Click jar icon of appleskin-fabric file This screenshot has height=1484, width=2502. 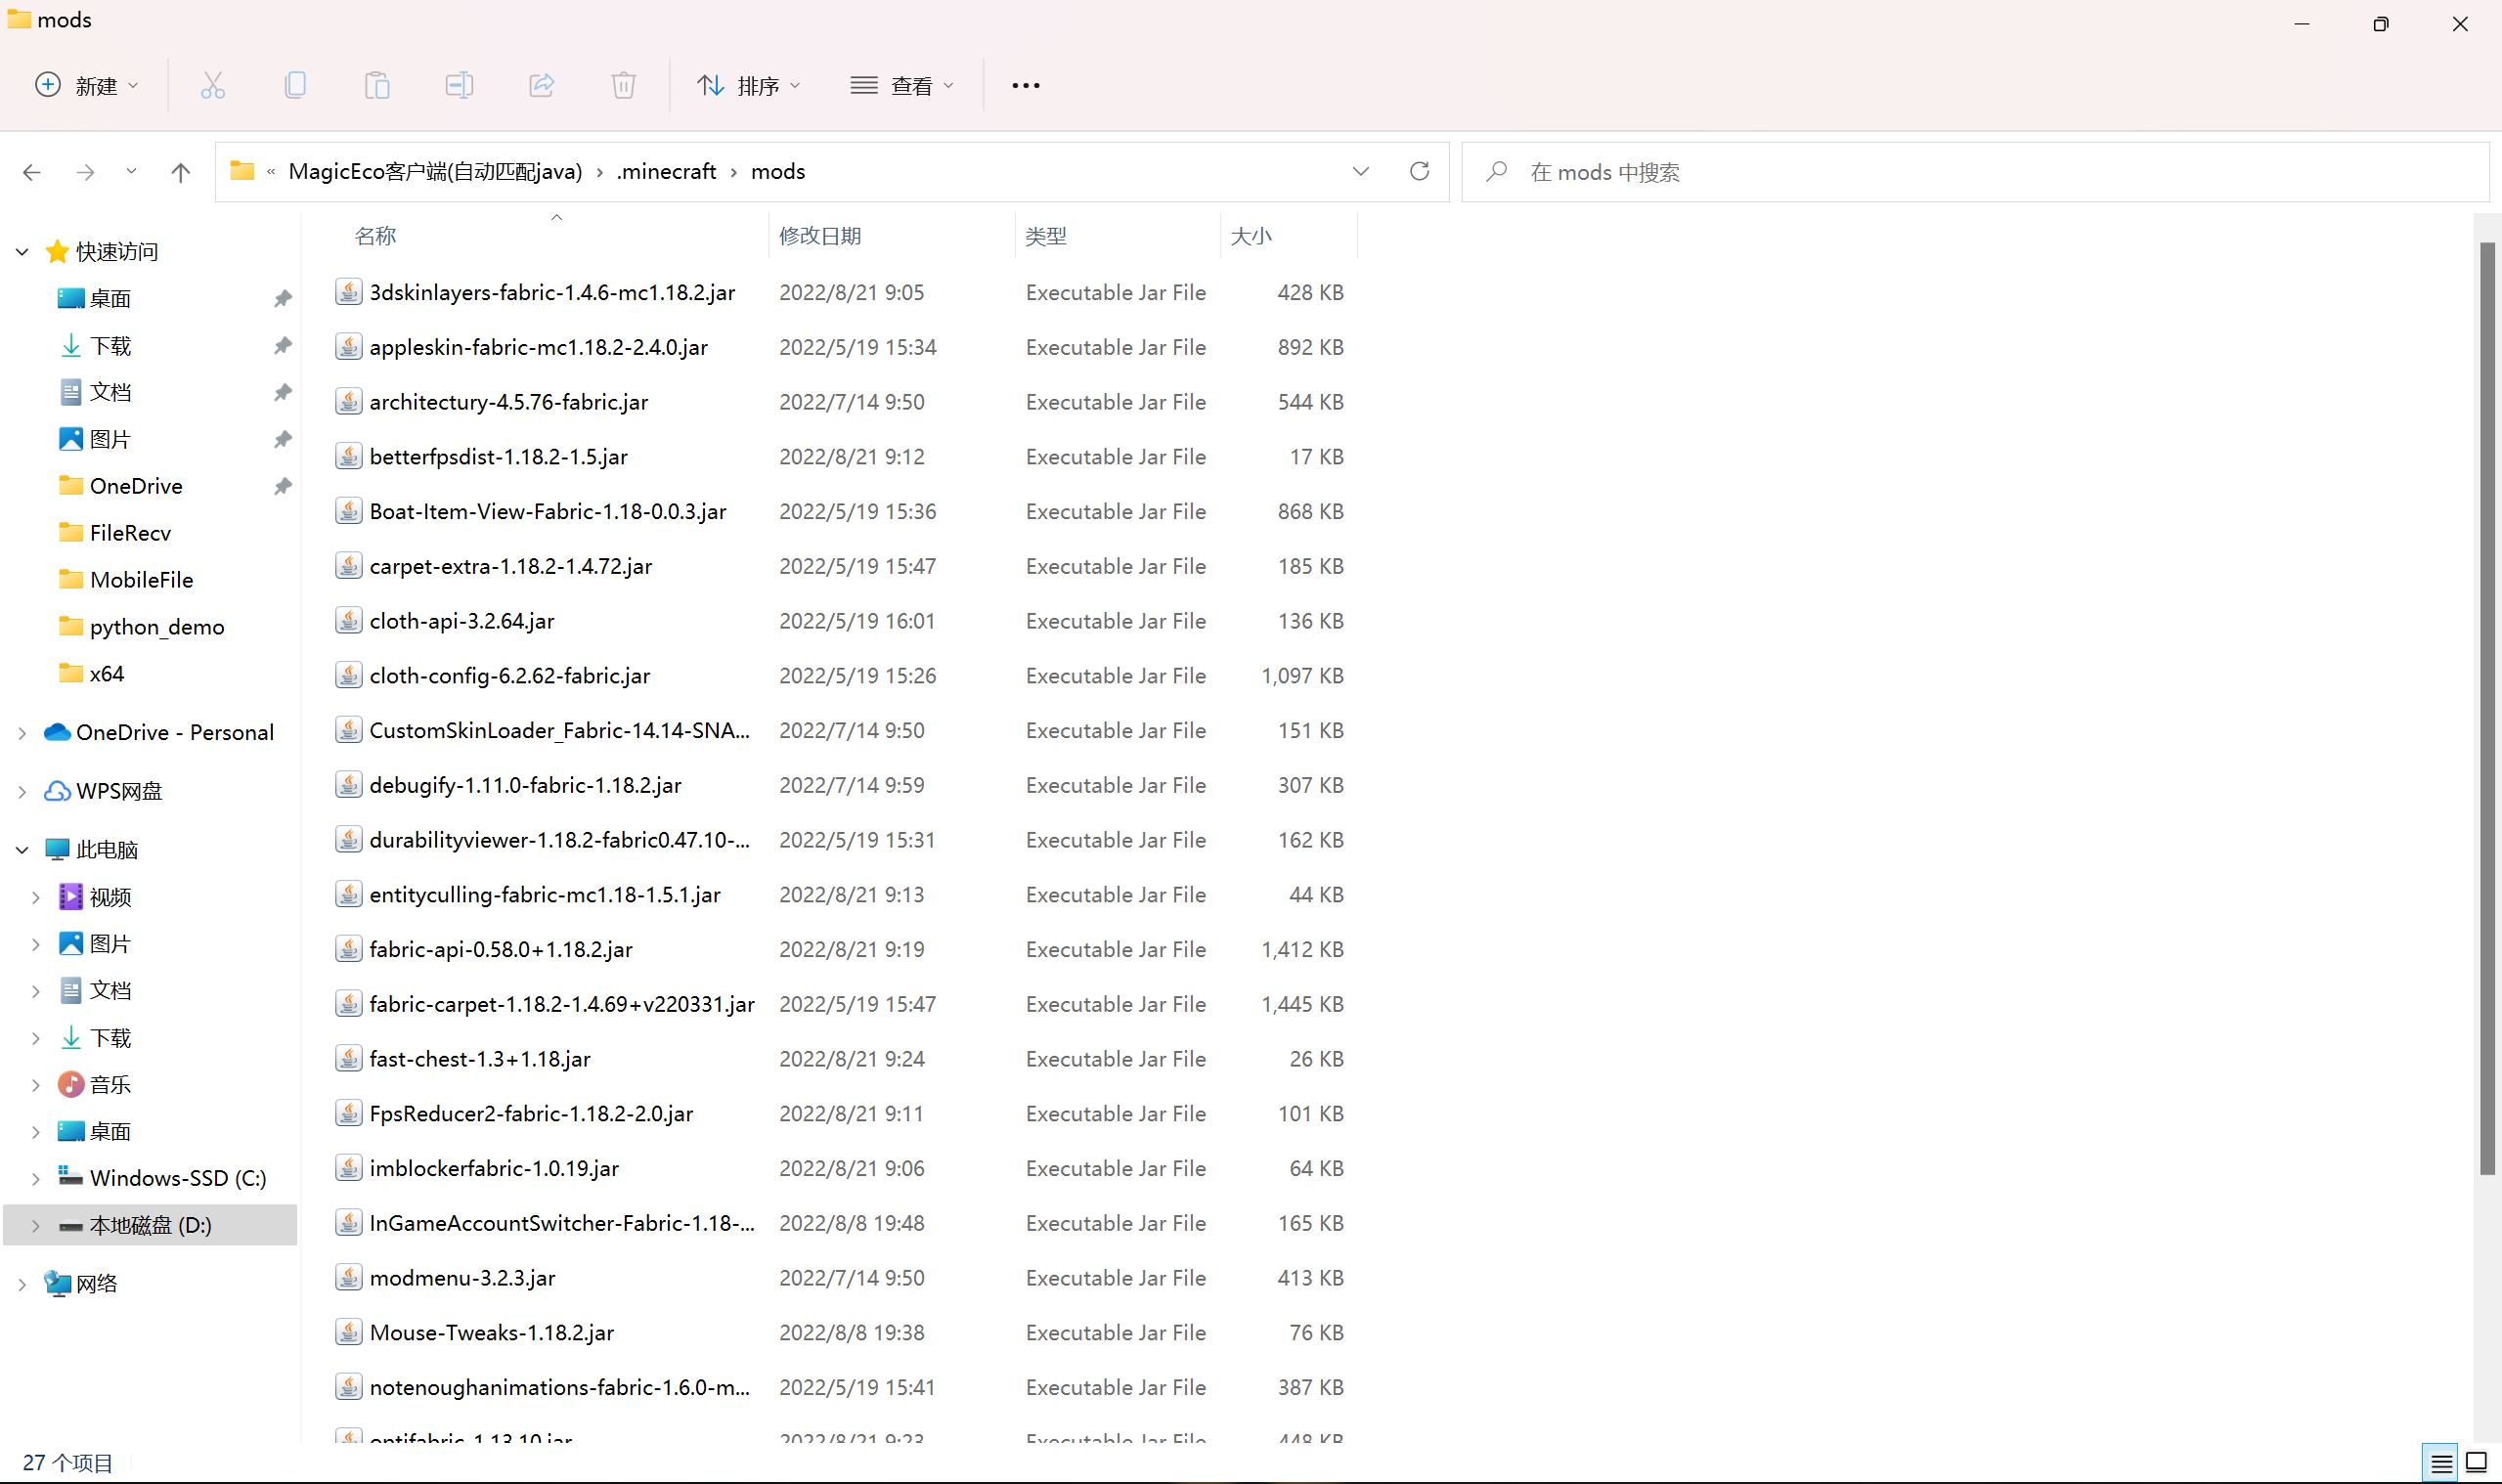tap(348, 347)
